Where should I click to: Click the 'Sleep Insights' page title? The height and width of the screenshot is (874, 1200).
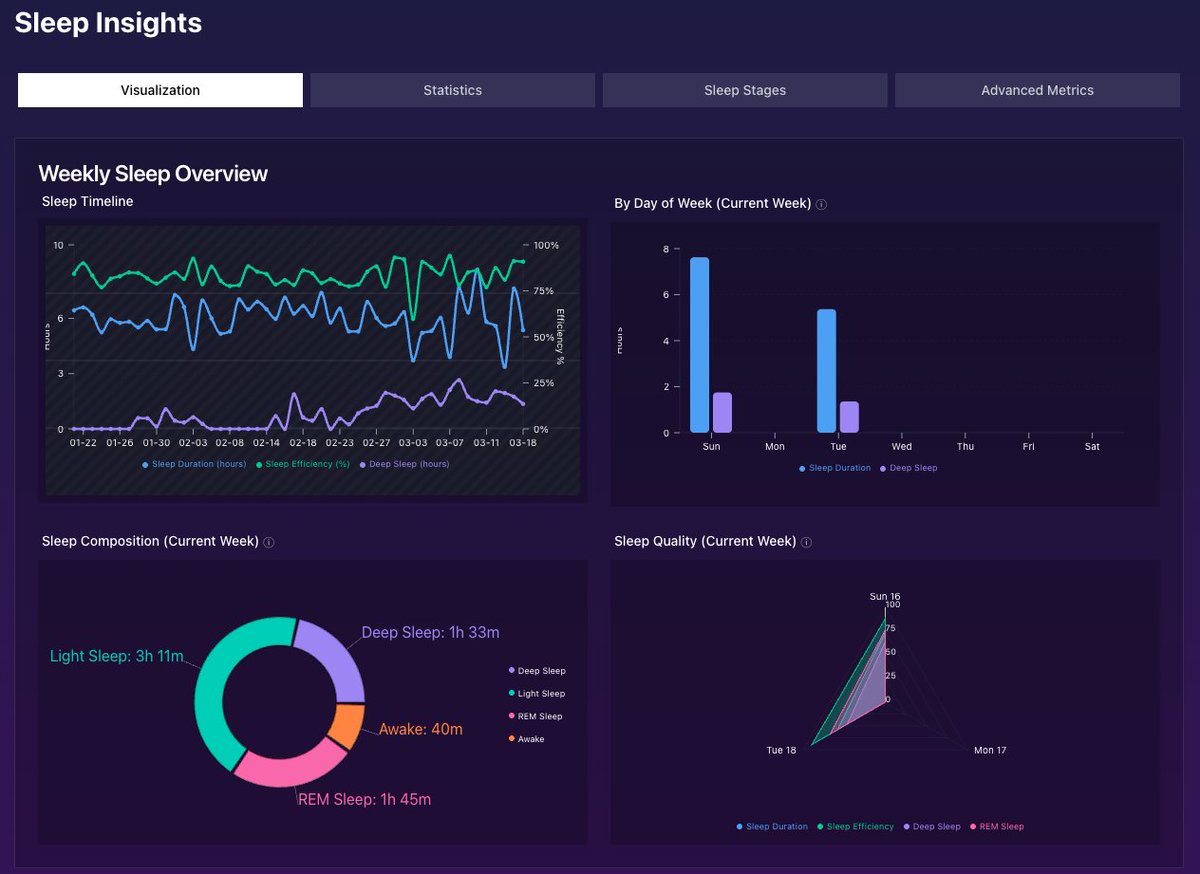click(108, 23)
